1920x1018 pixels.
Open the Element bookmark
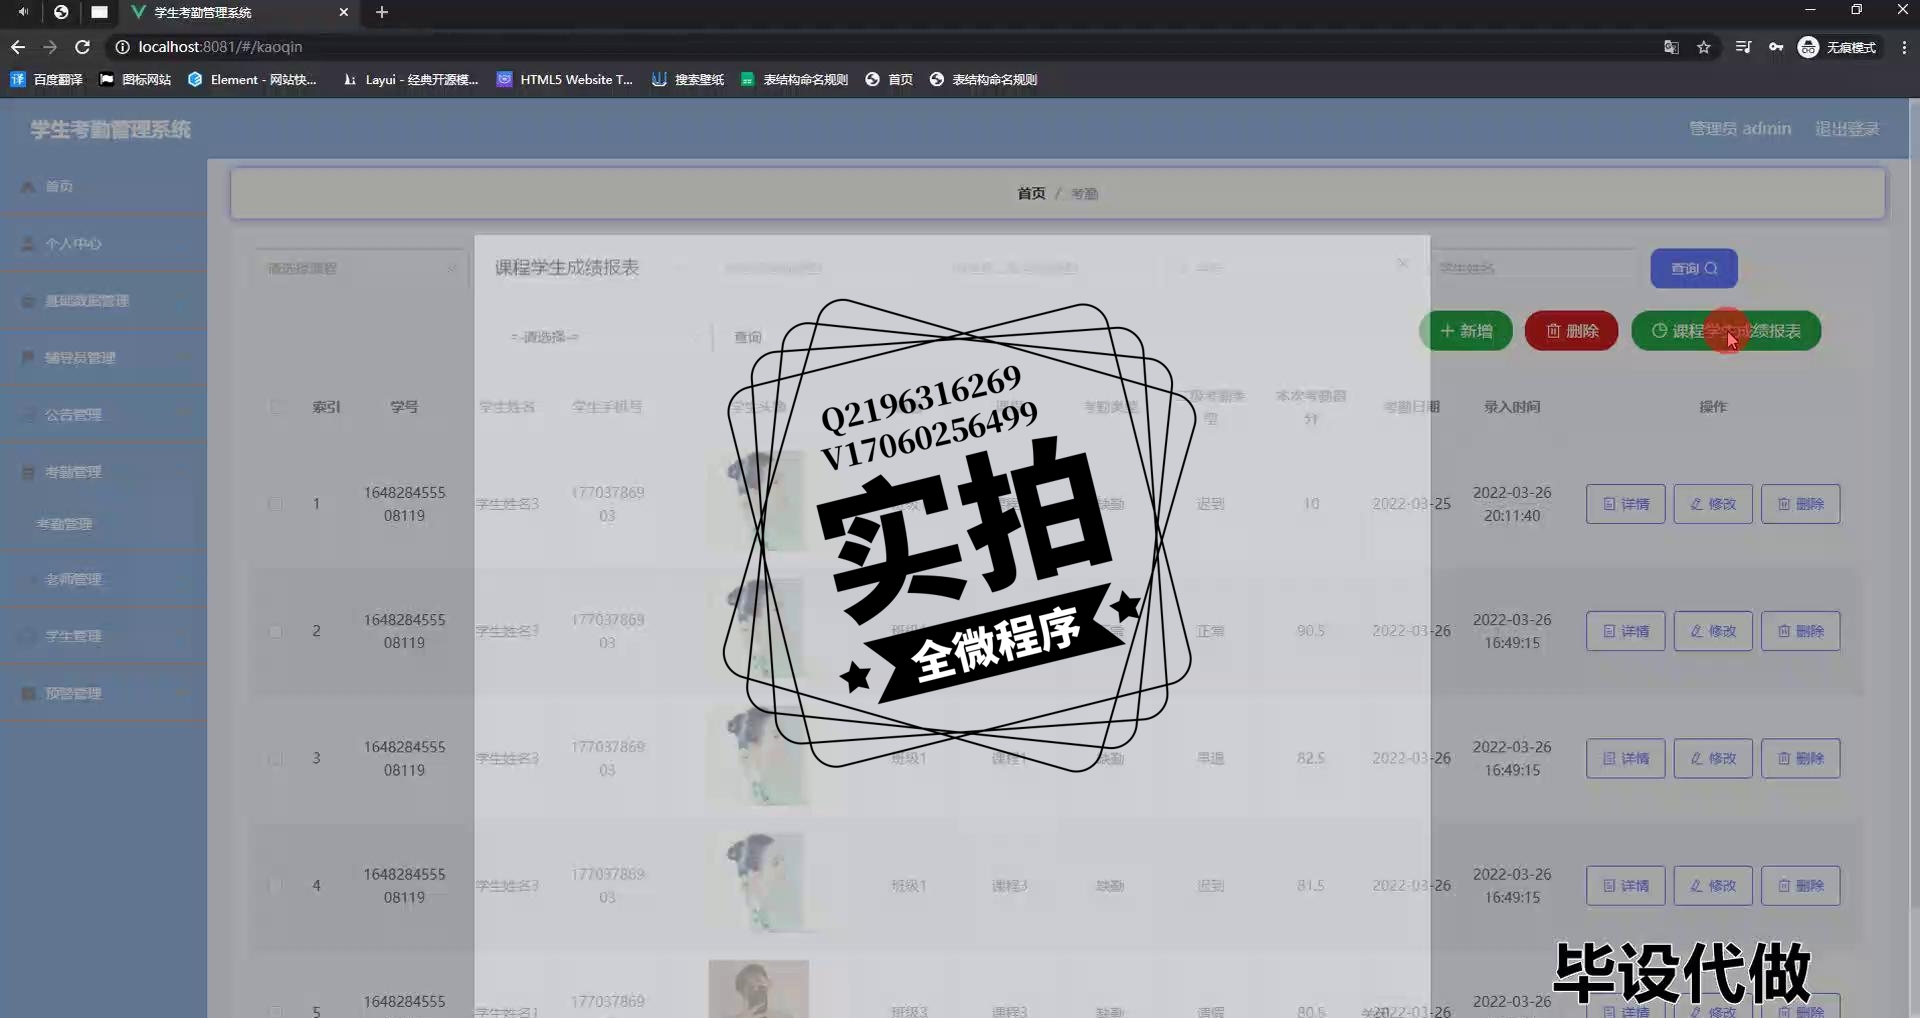click(252, 79)
